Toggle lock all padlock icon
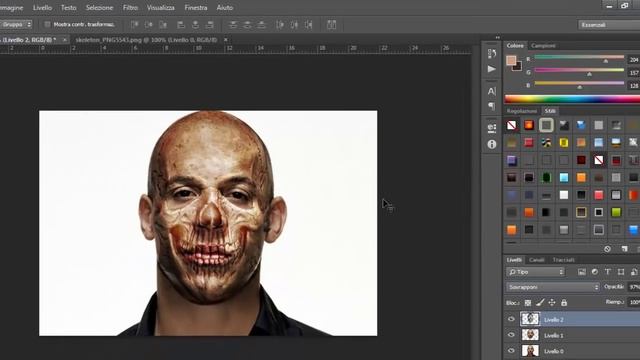This screenshot has width=640, height=360. coord(564,303)
